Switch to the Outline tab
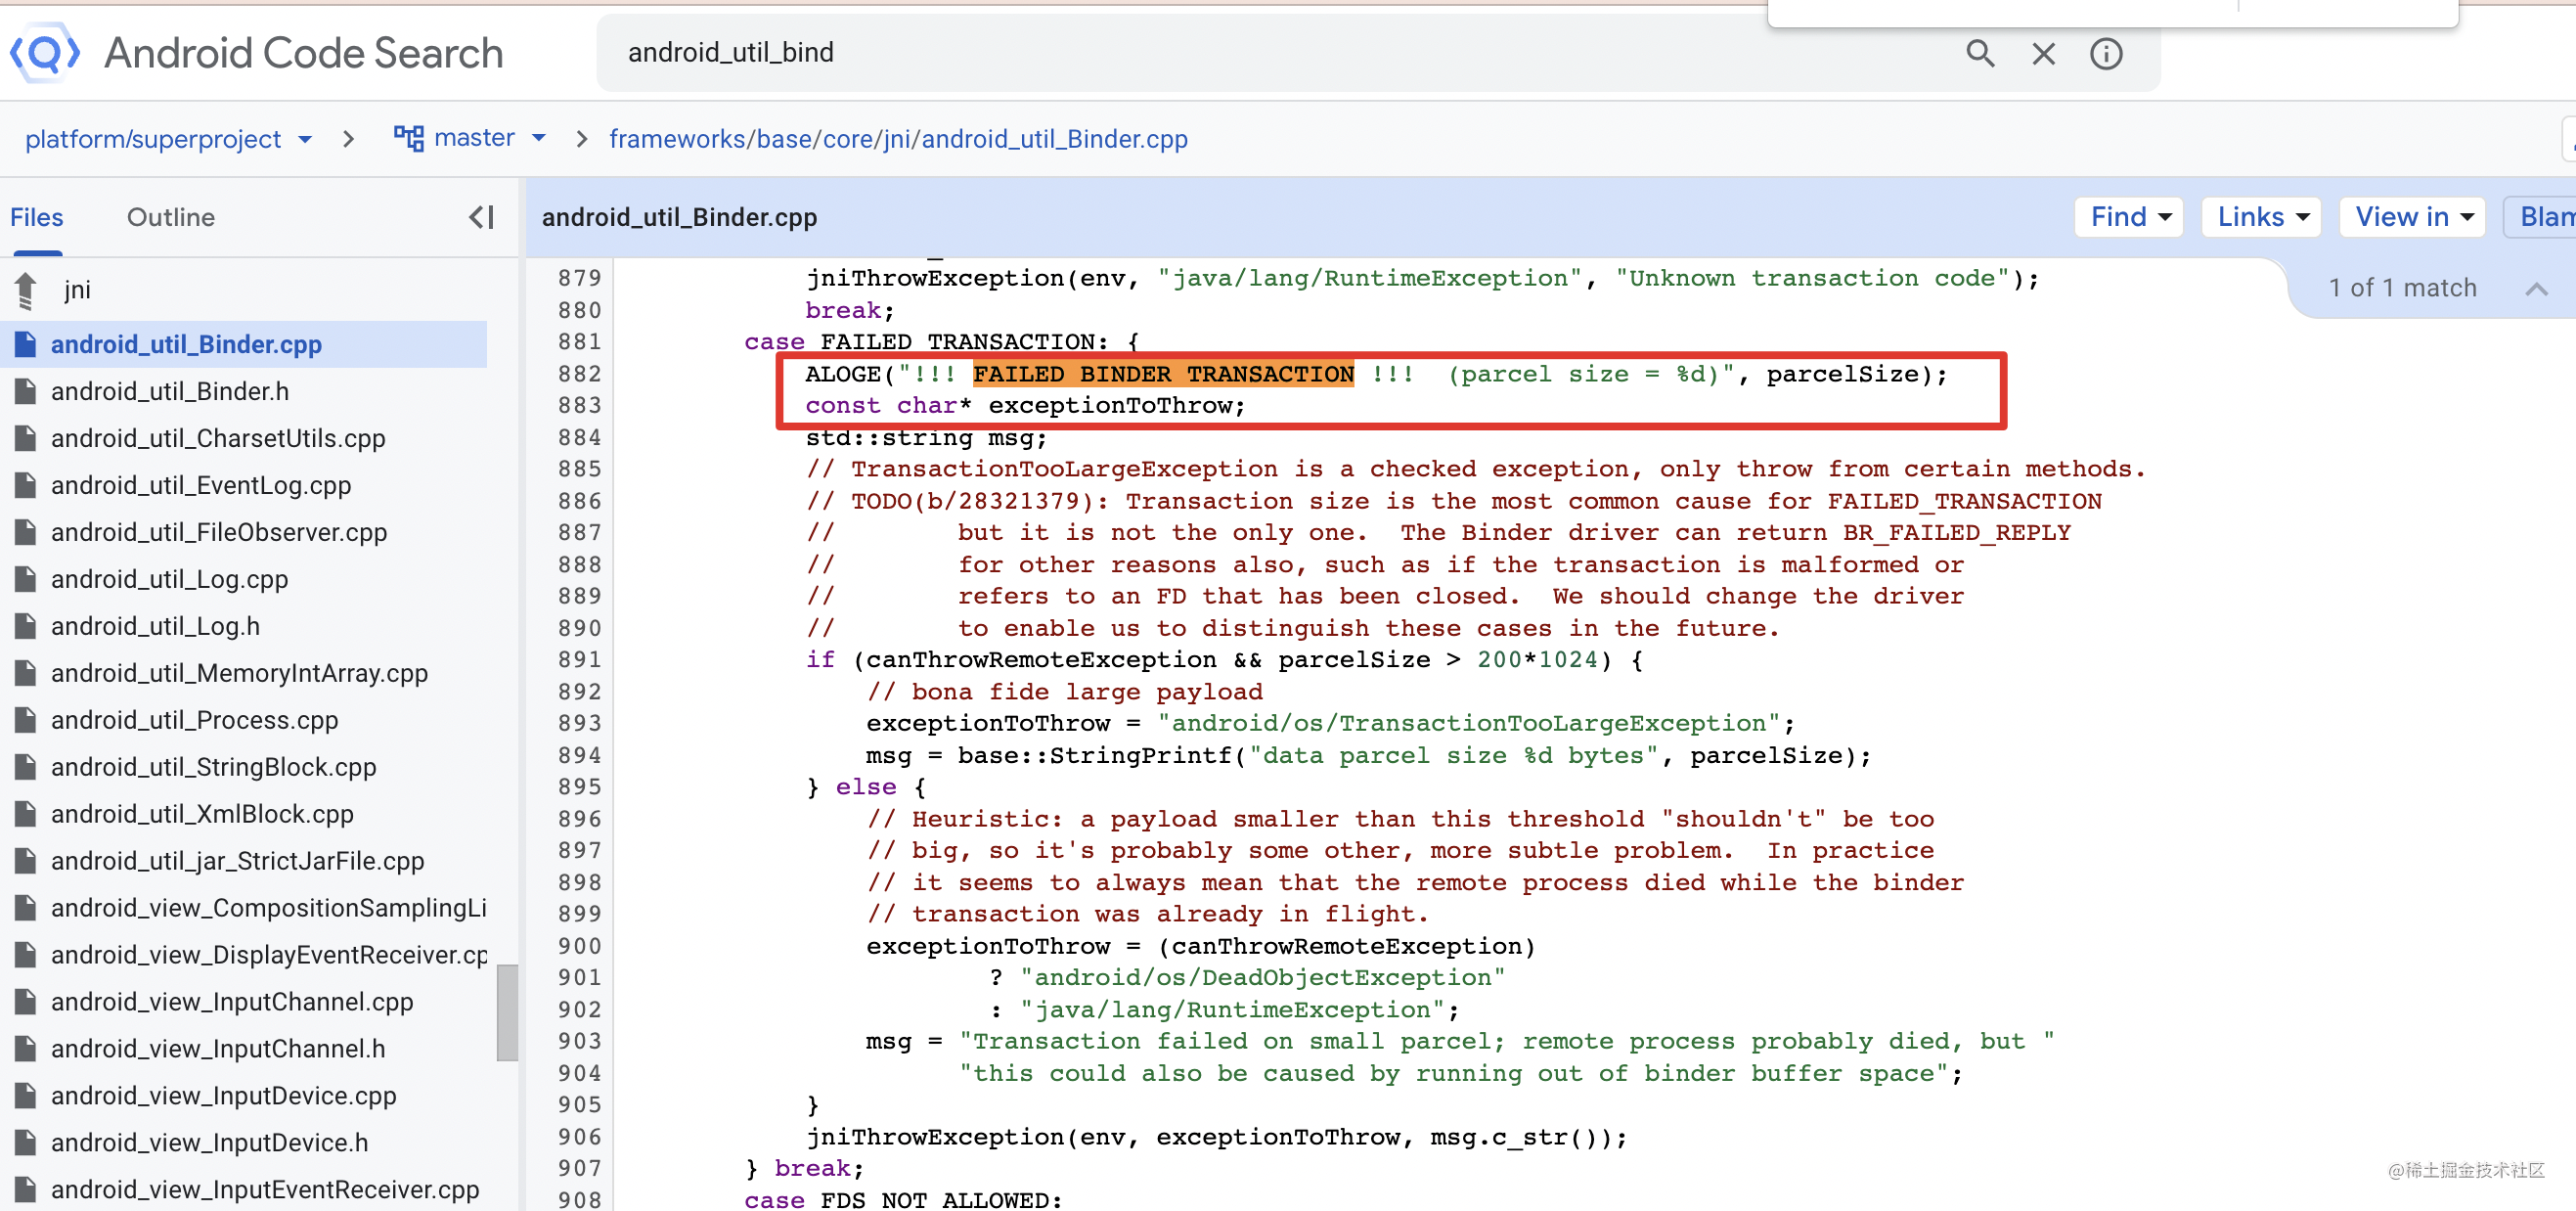 (170, 217)
